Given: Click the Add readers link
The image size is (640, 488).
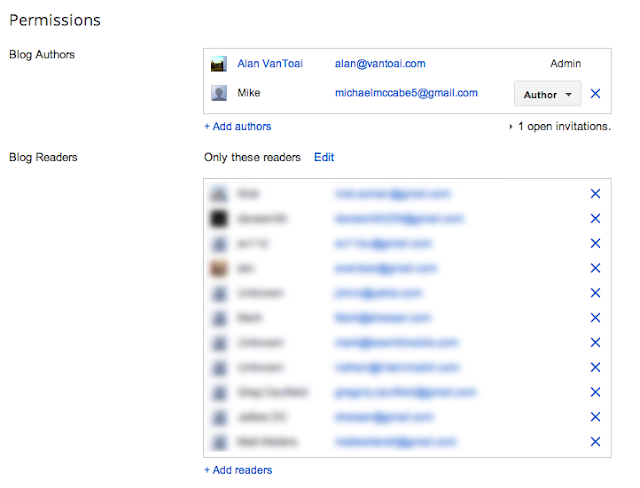Looking at the screenshot, I should click(238, 470).
